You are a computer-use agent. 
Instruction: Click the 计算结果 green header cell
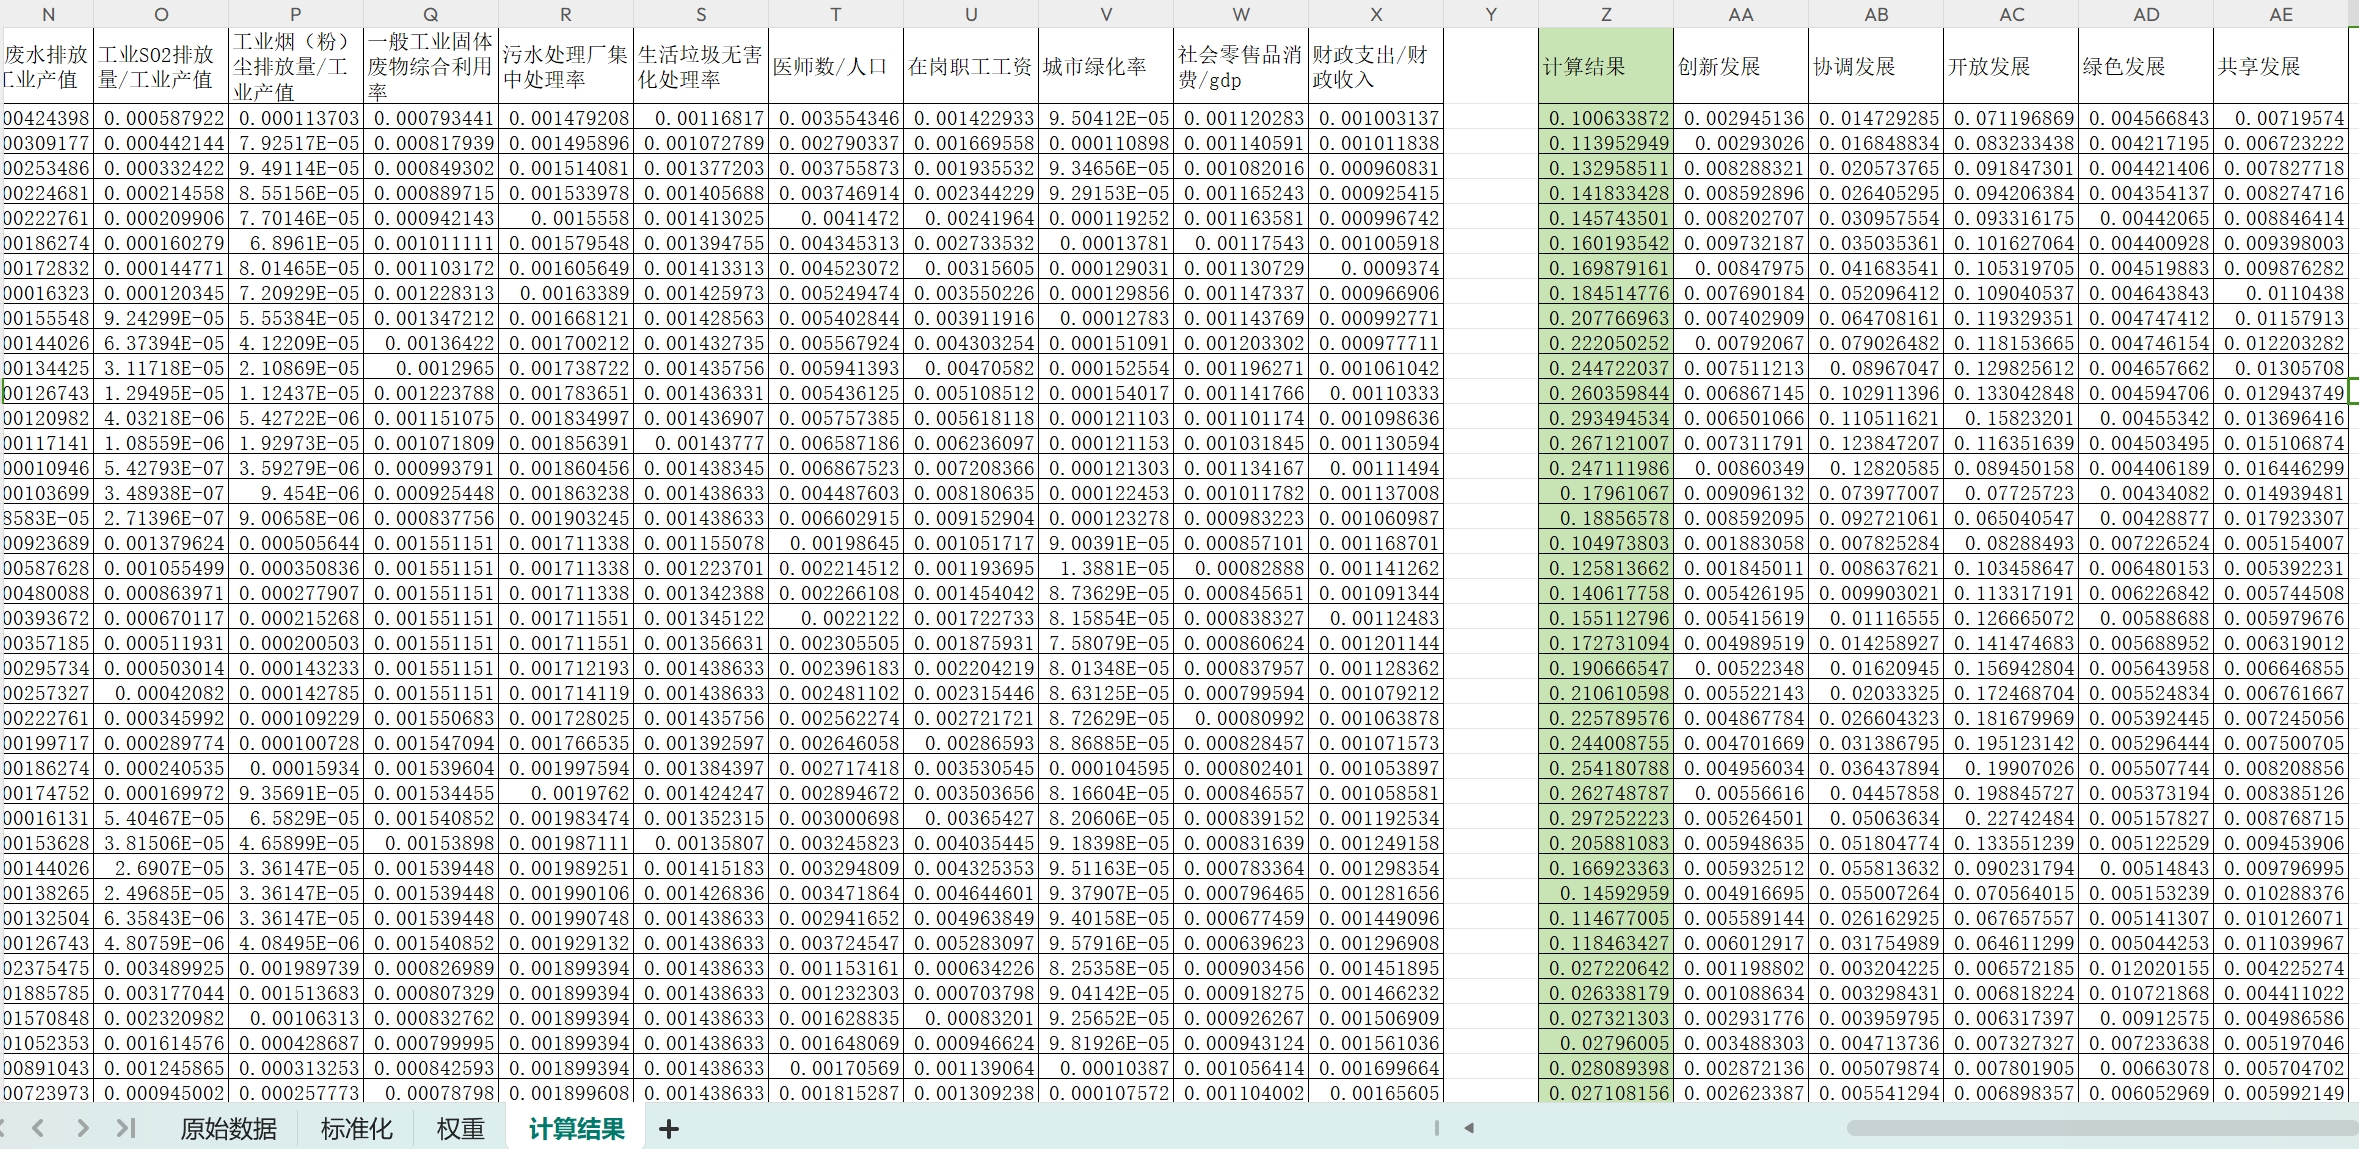click(1606, 66)
